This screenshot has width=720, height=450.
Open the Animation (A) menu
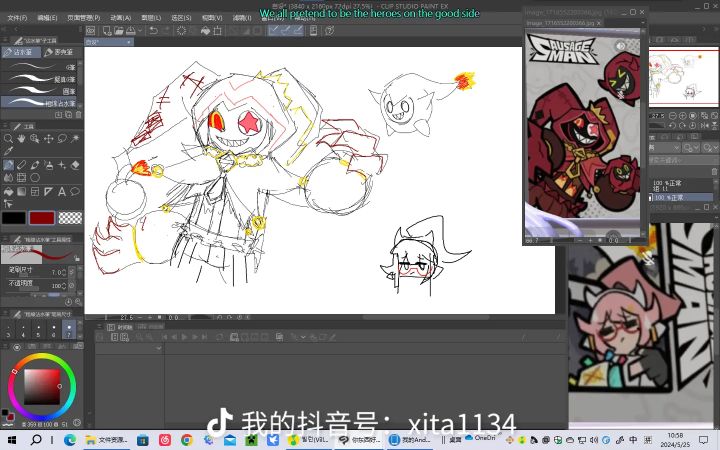click(x=120, y=18)
